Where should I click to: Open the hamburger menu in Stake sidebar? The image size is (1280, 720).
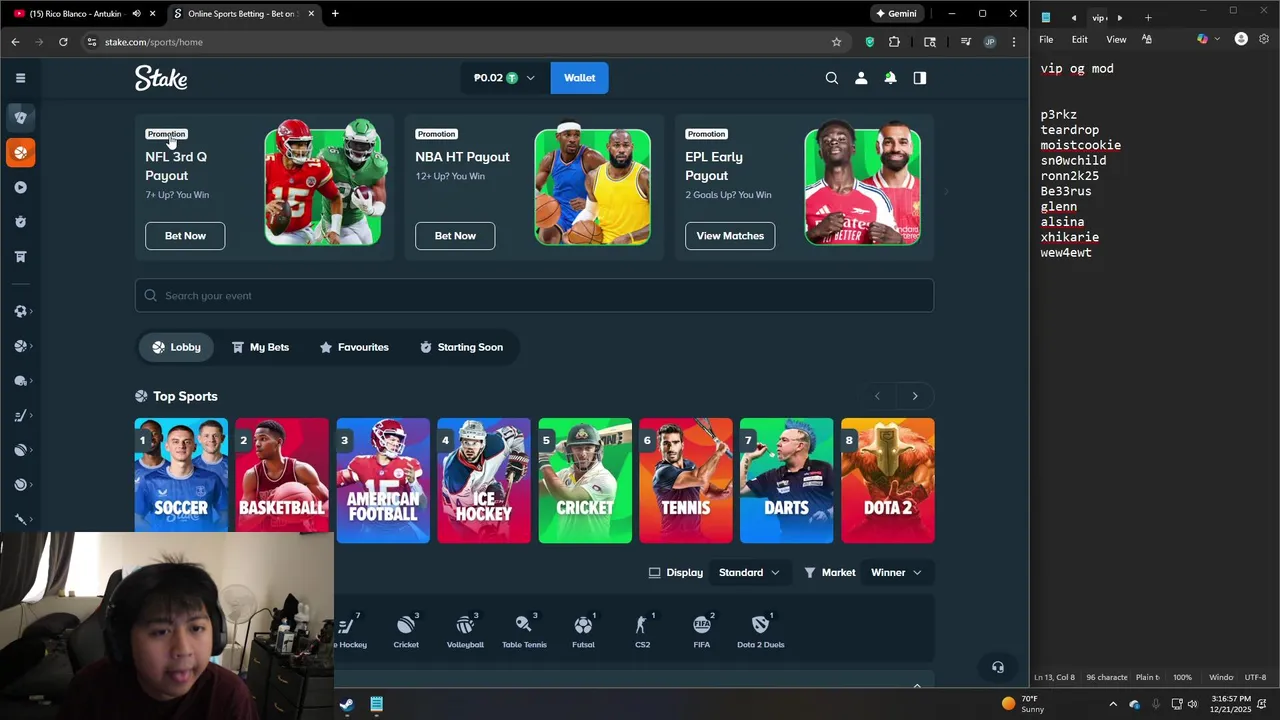[x=20, y=78]
